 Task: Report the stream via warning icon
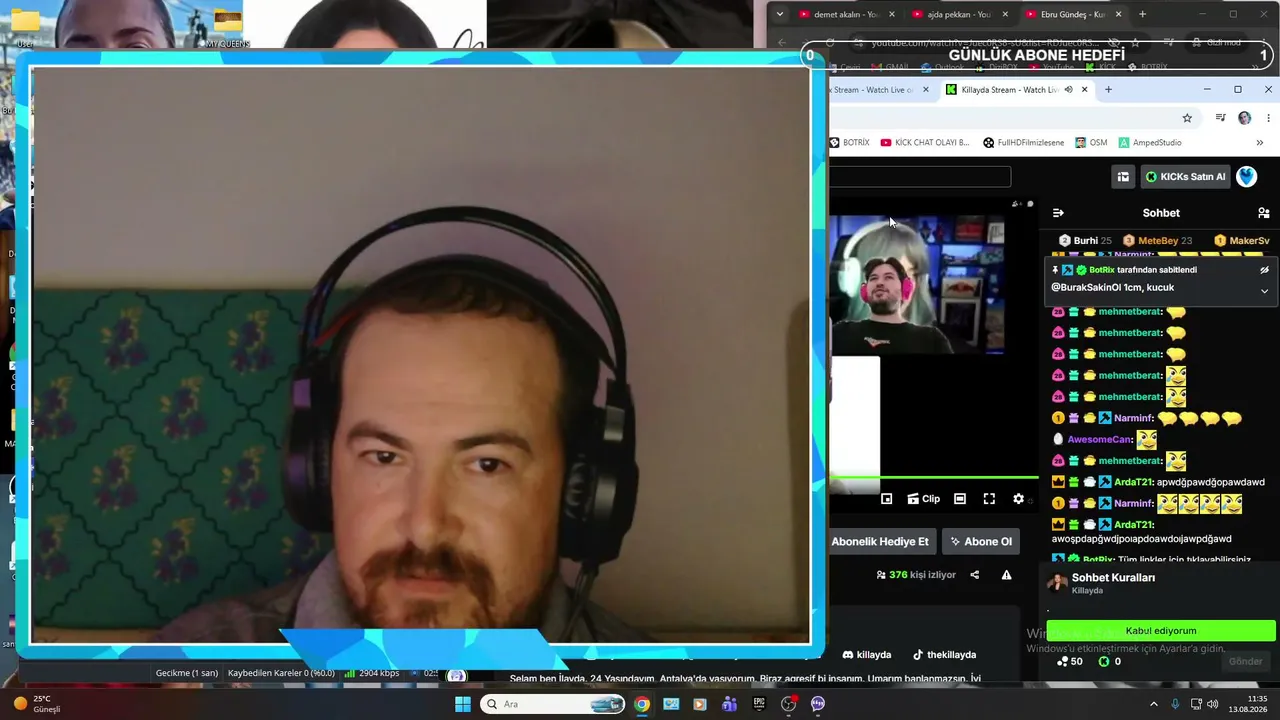point(1007,575)
